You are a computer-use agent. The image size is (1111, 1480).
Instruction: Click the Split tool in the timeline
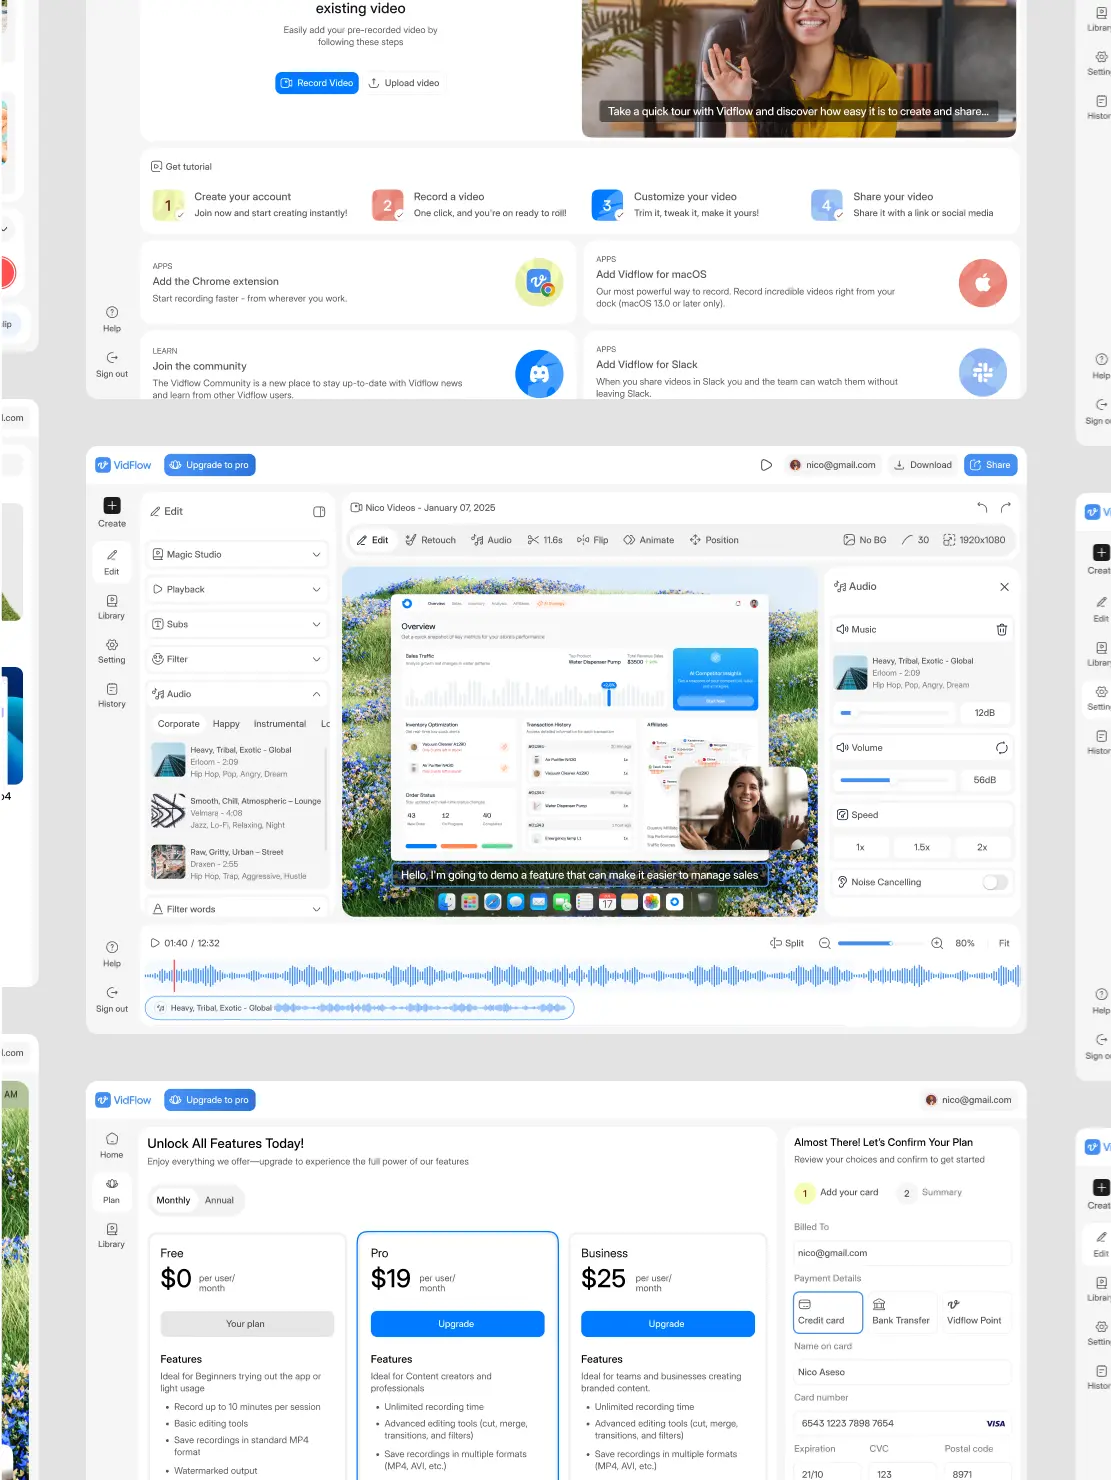787,943
